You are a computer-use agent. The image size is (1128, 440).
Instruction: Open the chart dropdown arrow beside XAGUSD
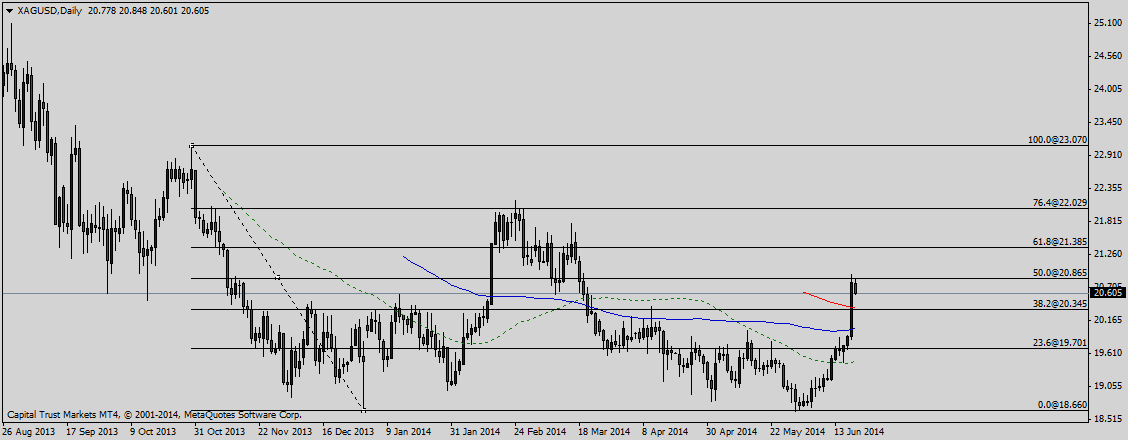(9, 10)
